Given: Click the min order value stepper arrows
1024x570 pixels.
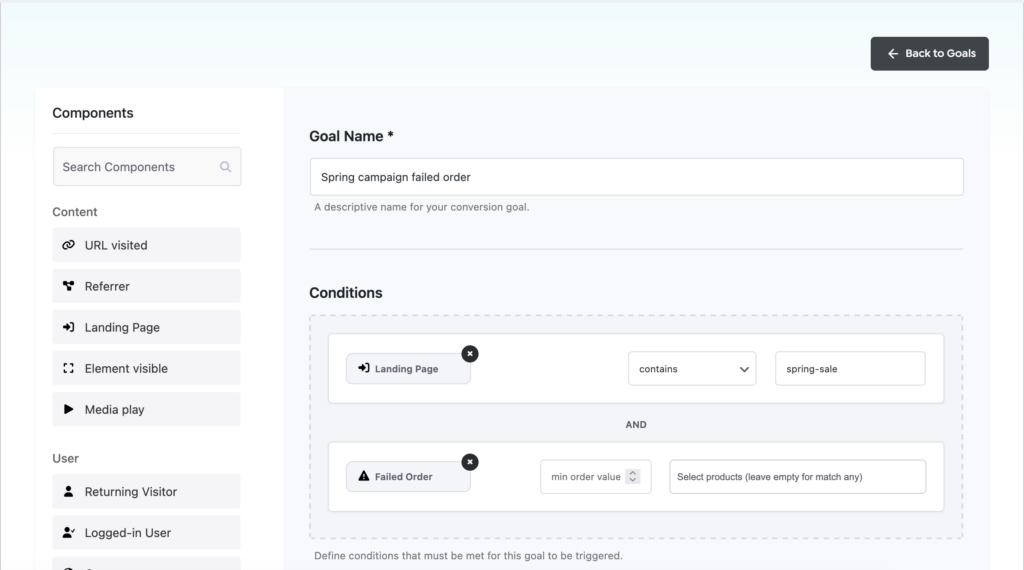Looking at the screenshot, I should click(x=632, y=477).
